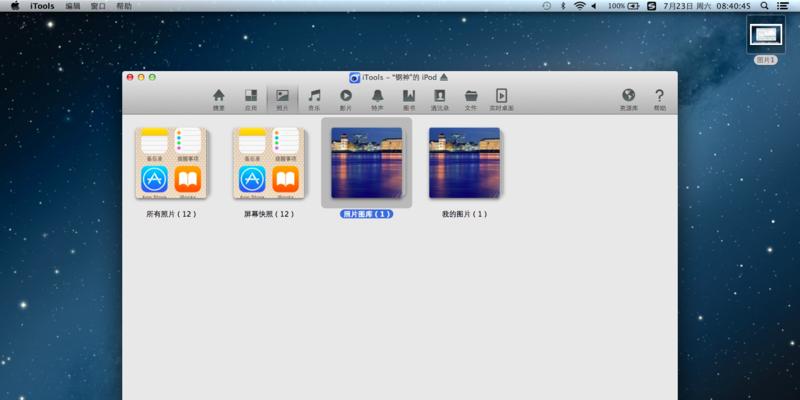Open the Screenshots (屏幕快照) album
The height and width of the screenshot is (400, 800).
[268, 162]
